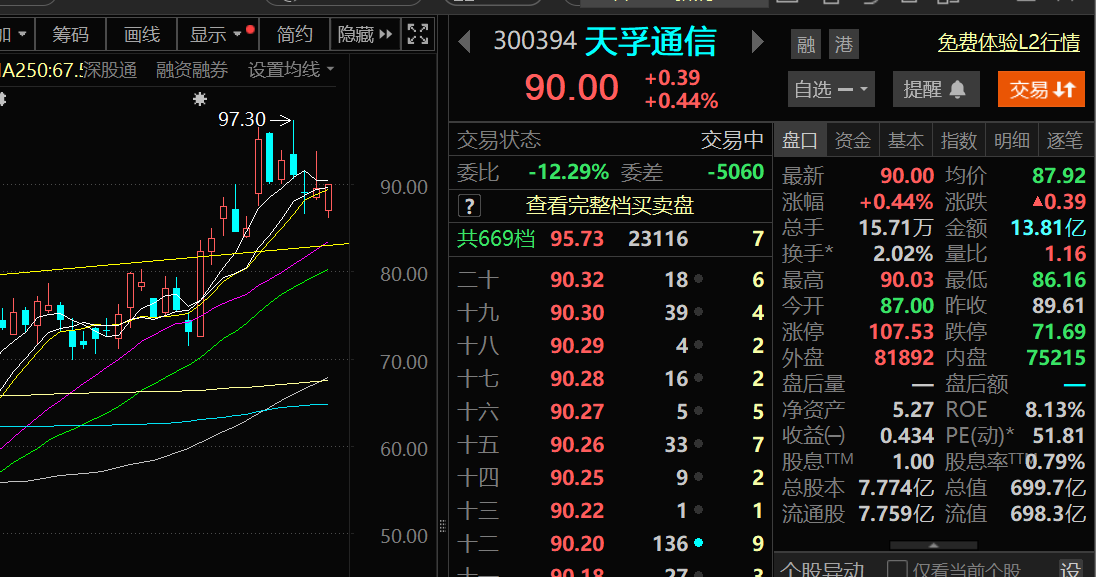Switch to the 明细 tab

(1011, 141)
